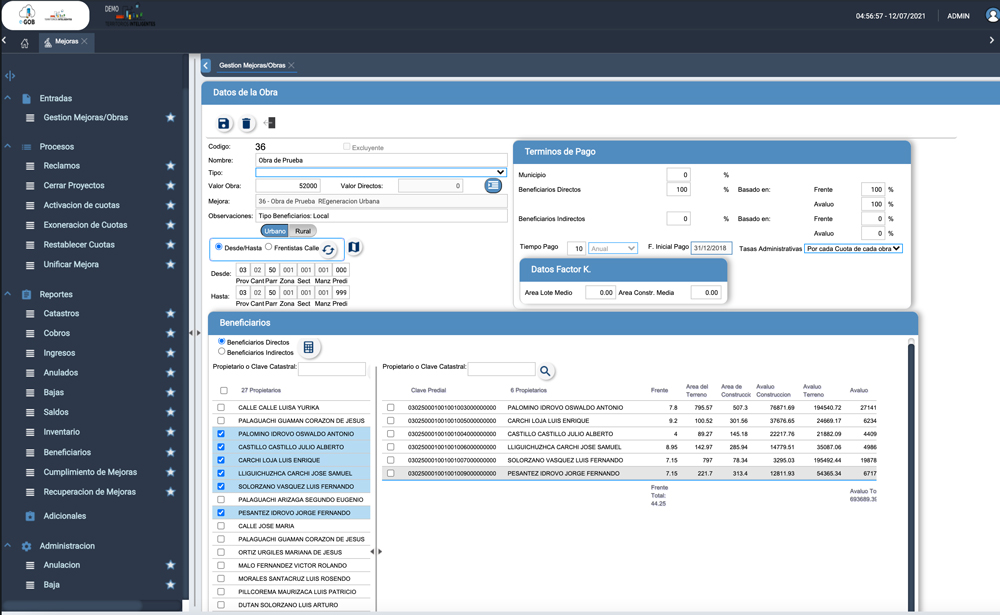
Task: Click the magnifier search icon in Beneficiarios
Action: click(545, 371)
